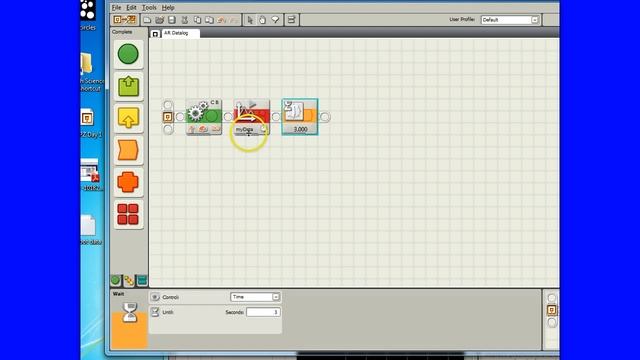Open the orange Flow blocks flyout
This screenshot has height=360, width=640.
128,150
